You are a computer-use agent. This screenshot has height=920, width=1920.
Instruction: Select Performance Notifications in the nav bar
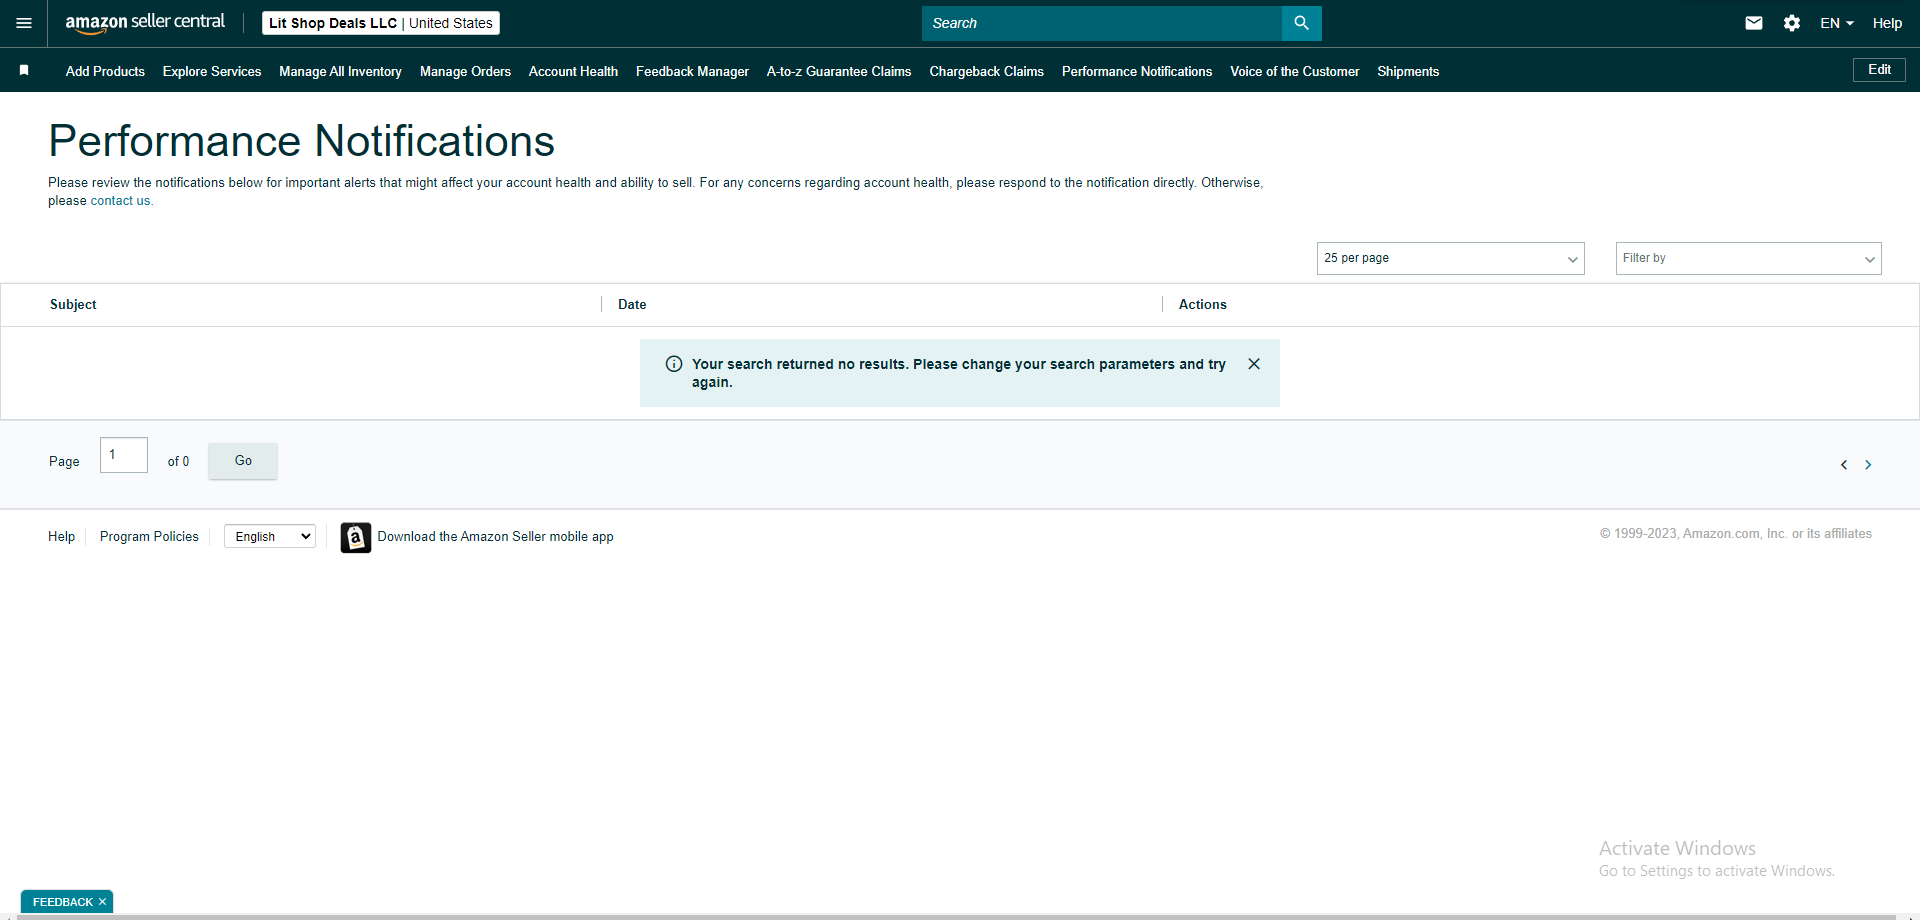coord(1137,71)
